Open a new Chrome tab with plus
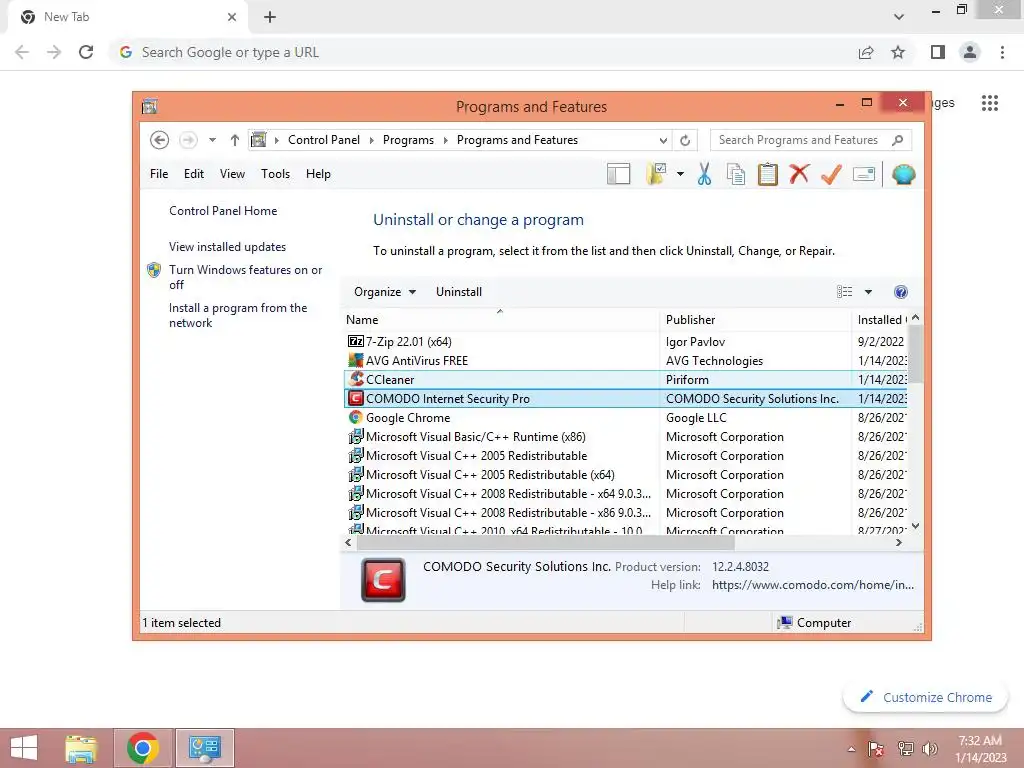Viewport: 1024px width, 768px height. pyautogui.click(x=270, y=17)
